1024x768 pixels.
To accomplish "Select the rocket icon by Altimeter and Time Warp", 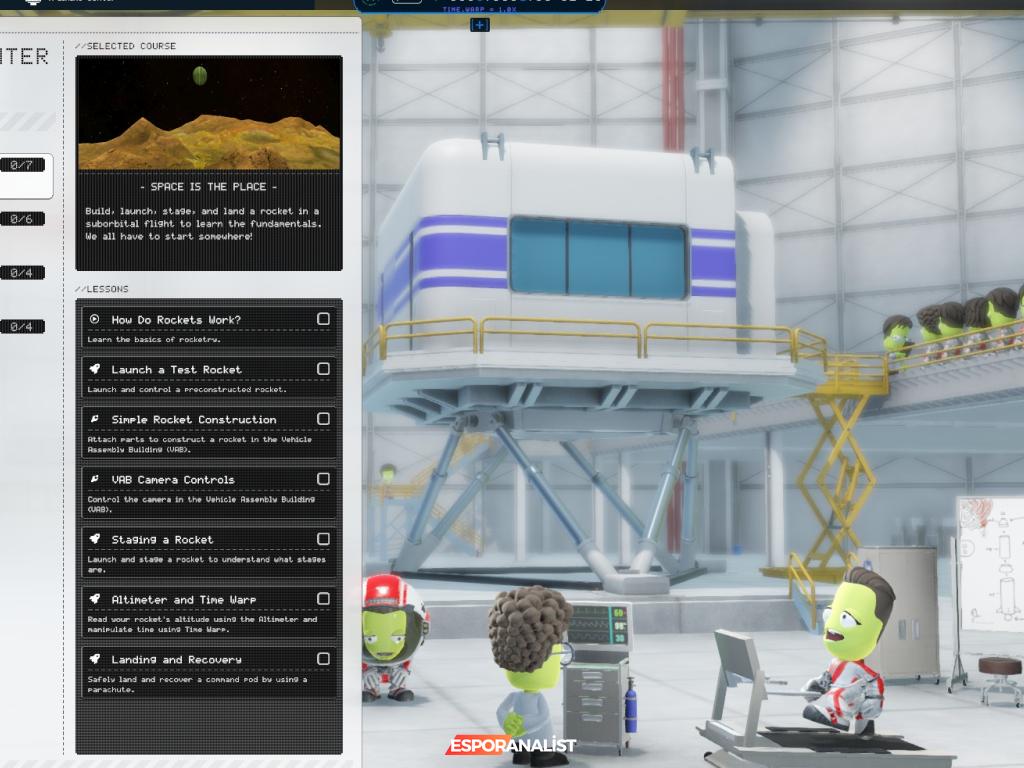I will pos(95,600).
